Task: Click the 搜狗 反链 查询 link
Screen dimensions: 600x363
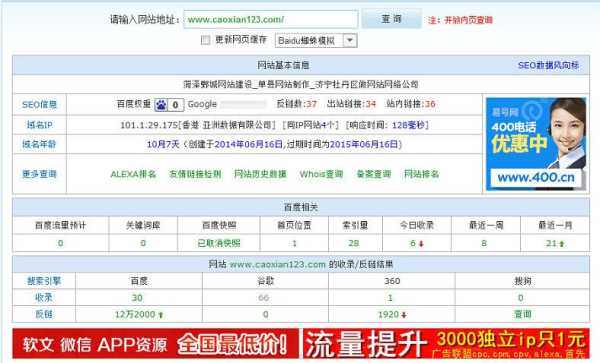Action: tap(522, 314)
